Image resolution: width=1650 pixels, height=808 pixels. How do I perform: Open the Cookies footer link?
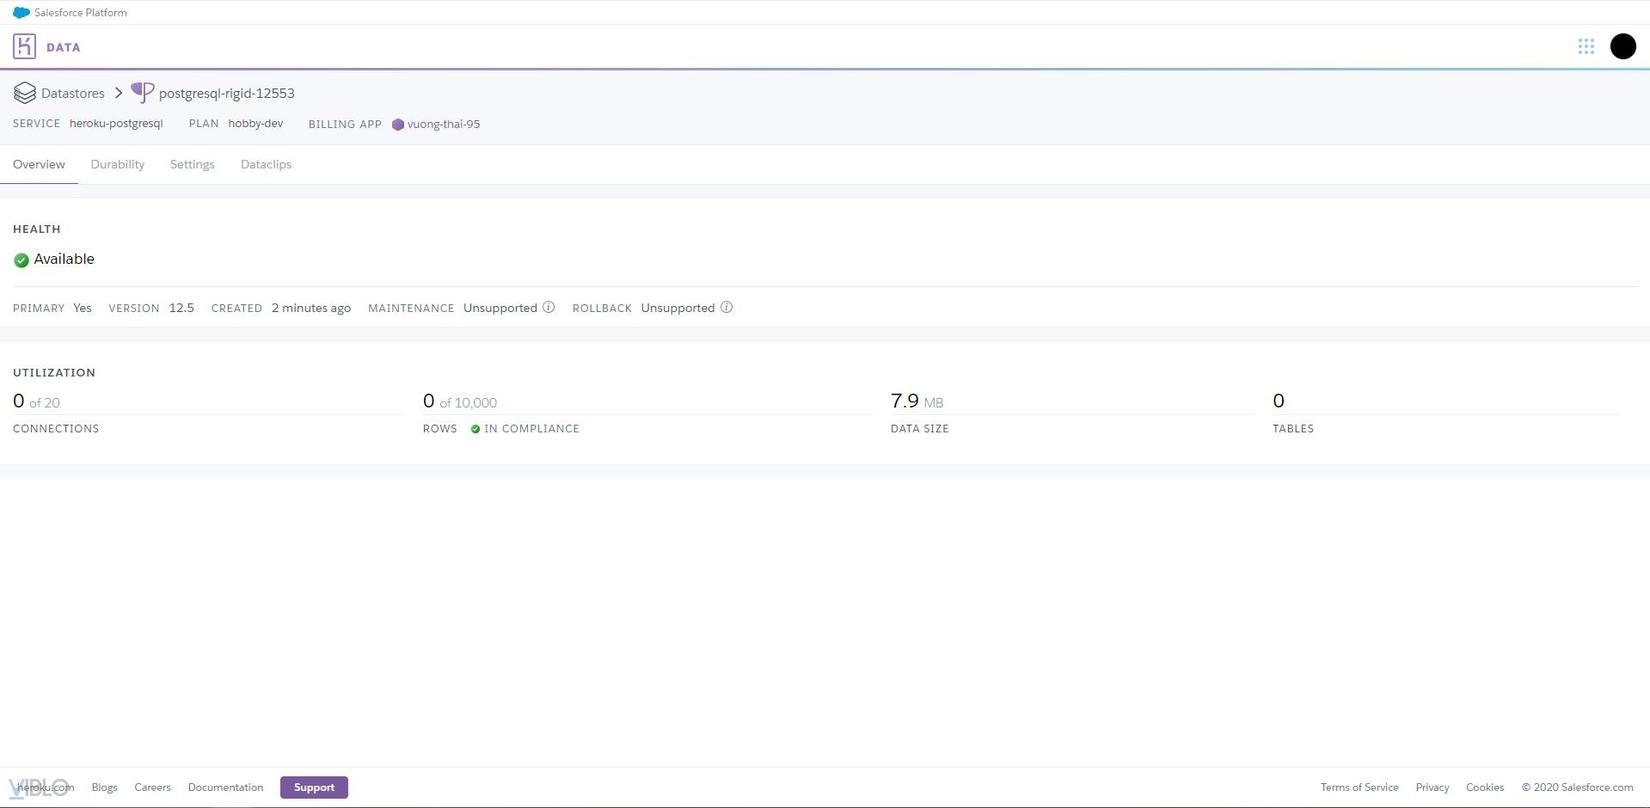click(1485, 787)
